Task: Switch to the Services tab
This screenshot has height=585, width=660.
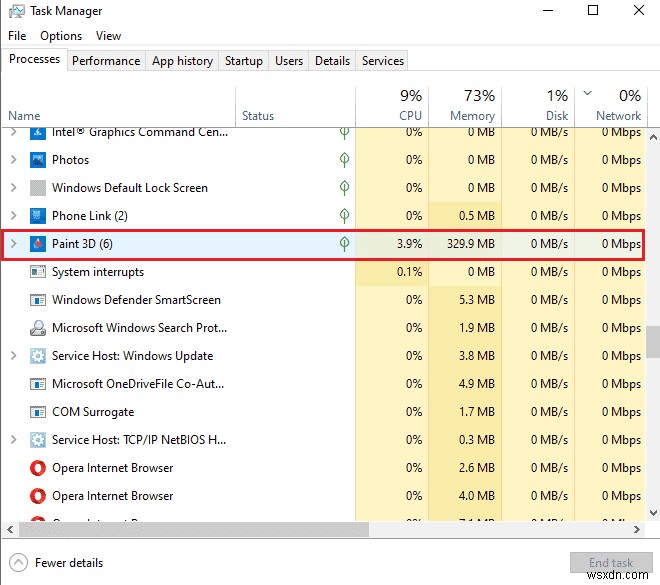Action: (x=383, y=61)
